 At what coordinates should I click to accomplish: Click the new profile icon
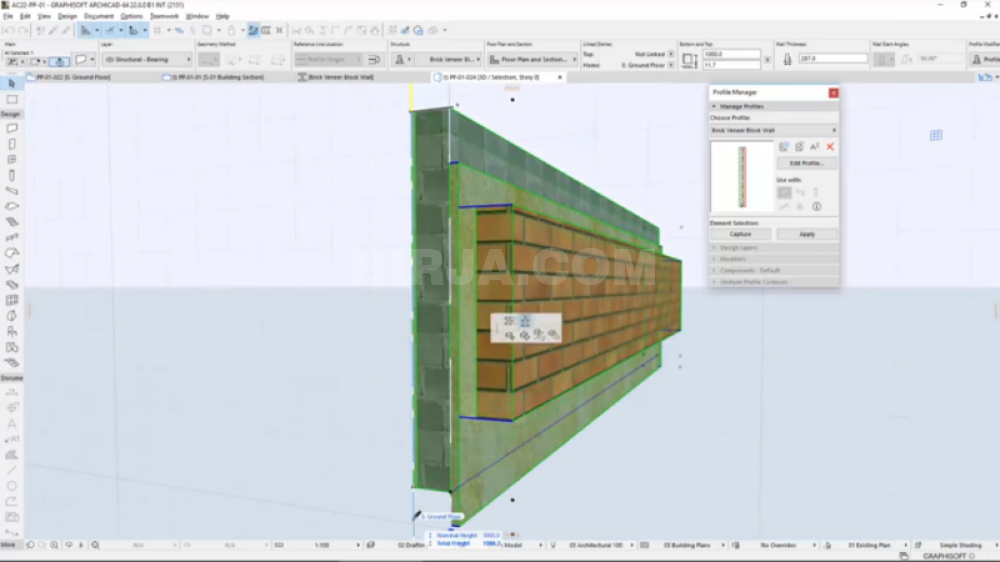pos(784,147)
